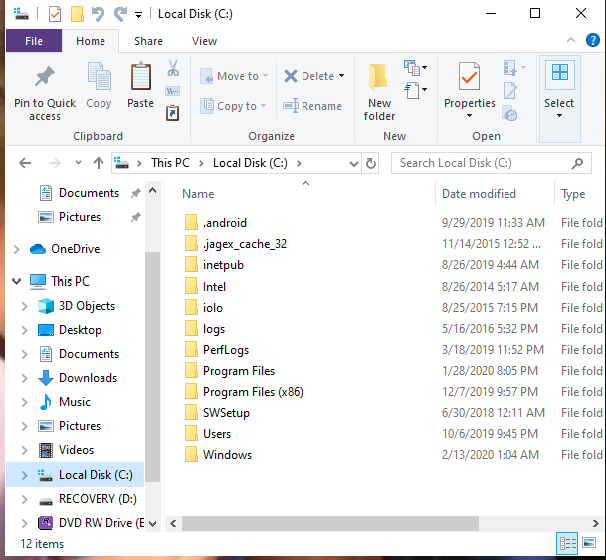Click the Cut scissors icon
Image resolution: width=606 pixels, height=560 pixels.
[173, 68]
